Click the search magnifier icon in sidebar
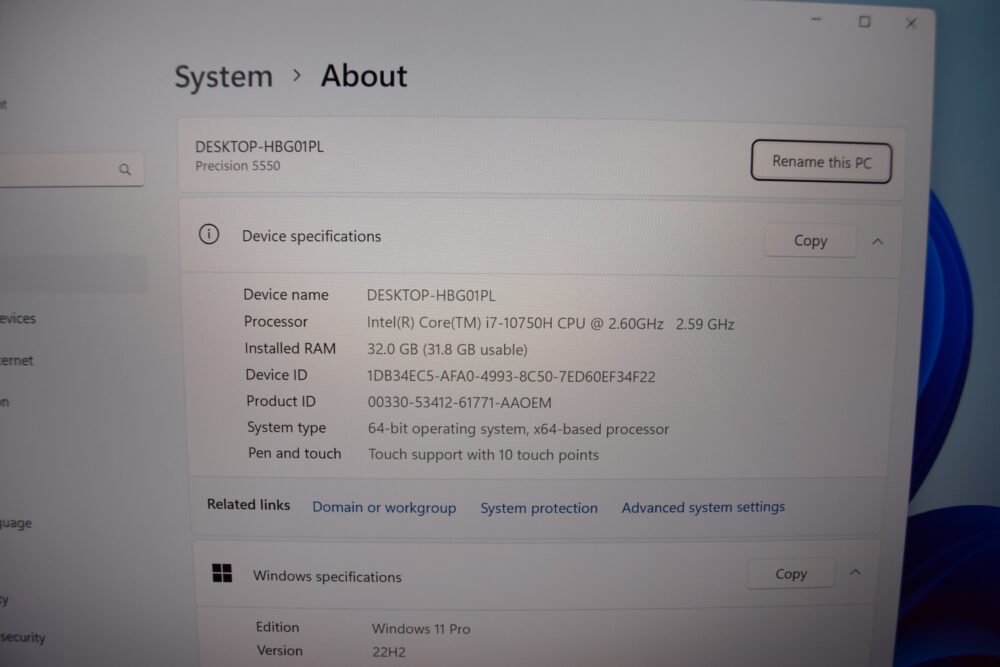The width and height of the screenshot is (1000, 667). [x=125, y=169]
